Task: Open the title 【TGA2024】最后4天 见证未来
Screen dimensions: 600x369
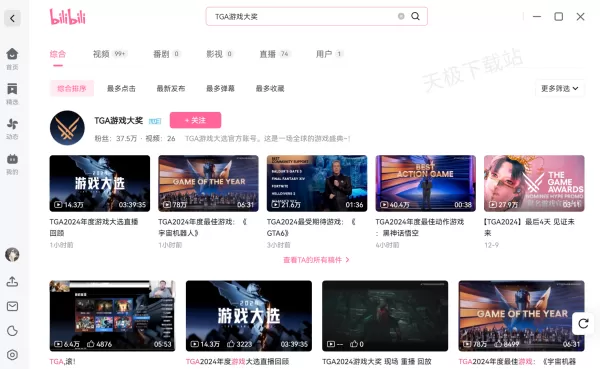Action: [530, 227]
